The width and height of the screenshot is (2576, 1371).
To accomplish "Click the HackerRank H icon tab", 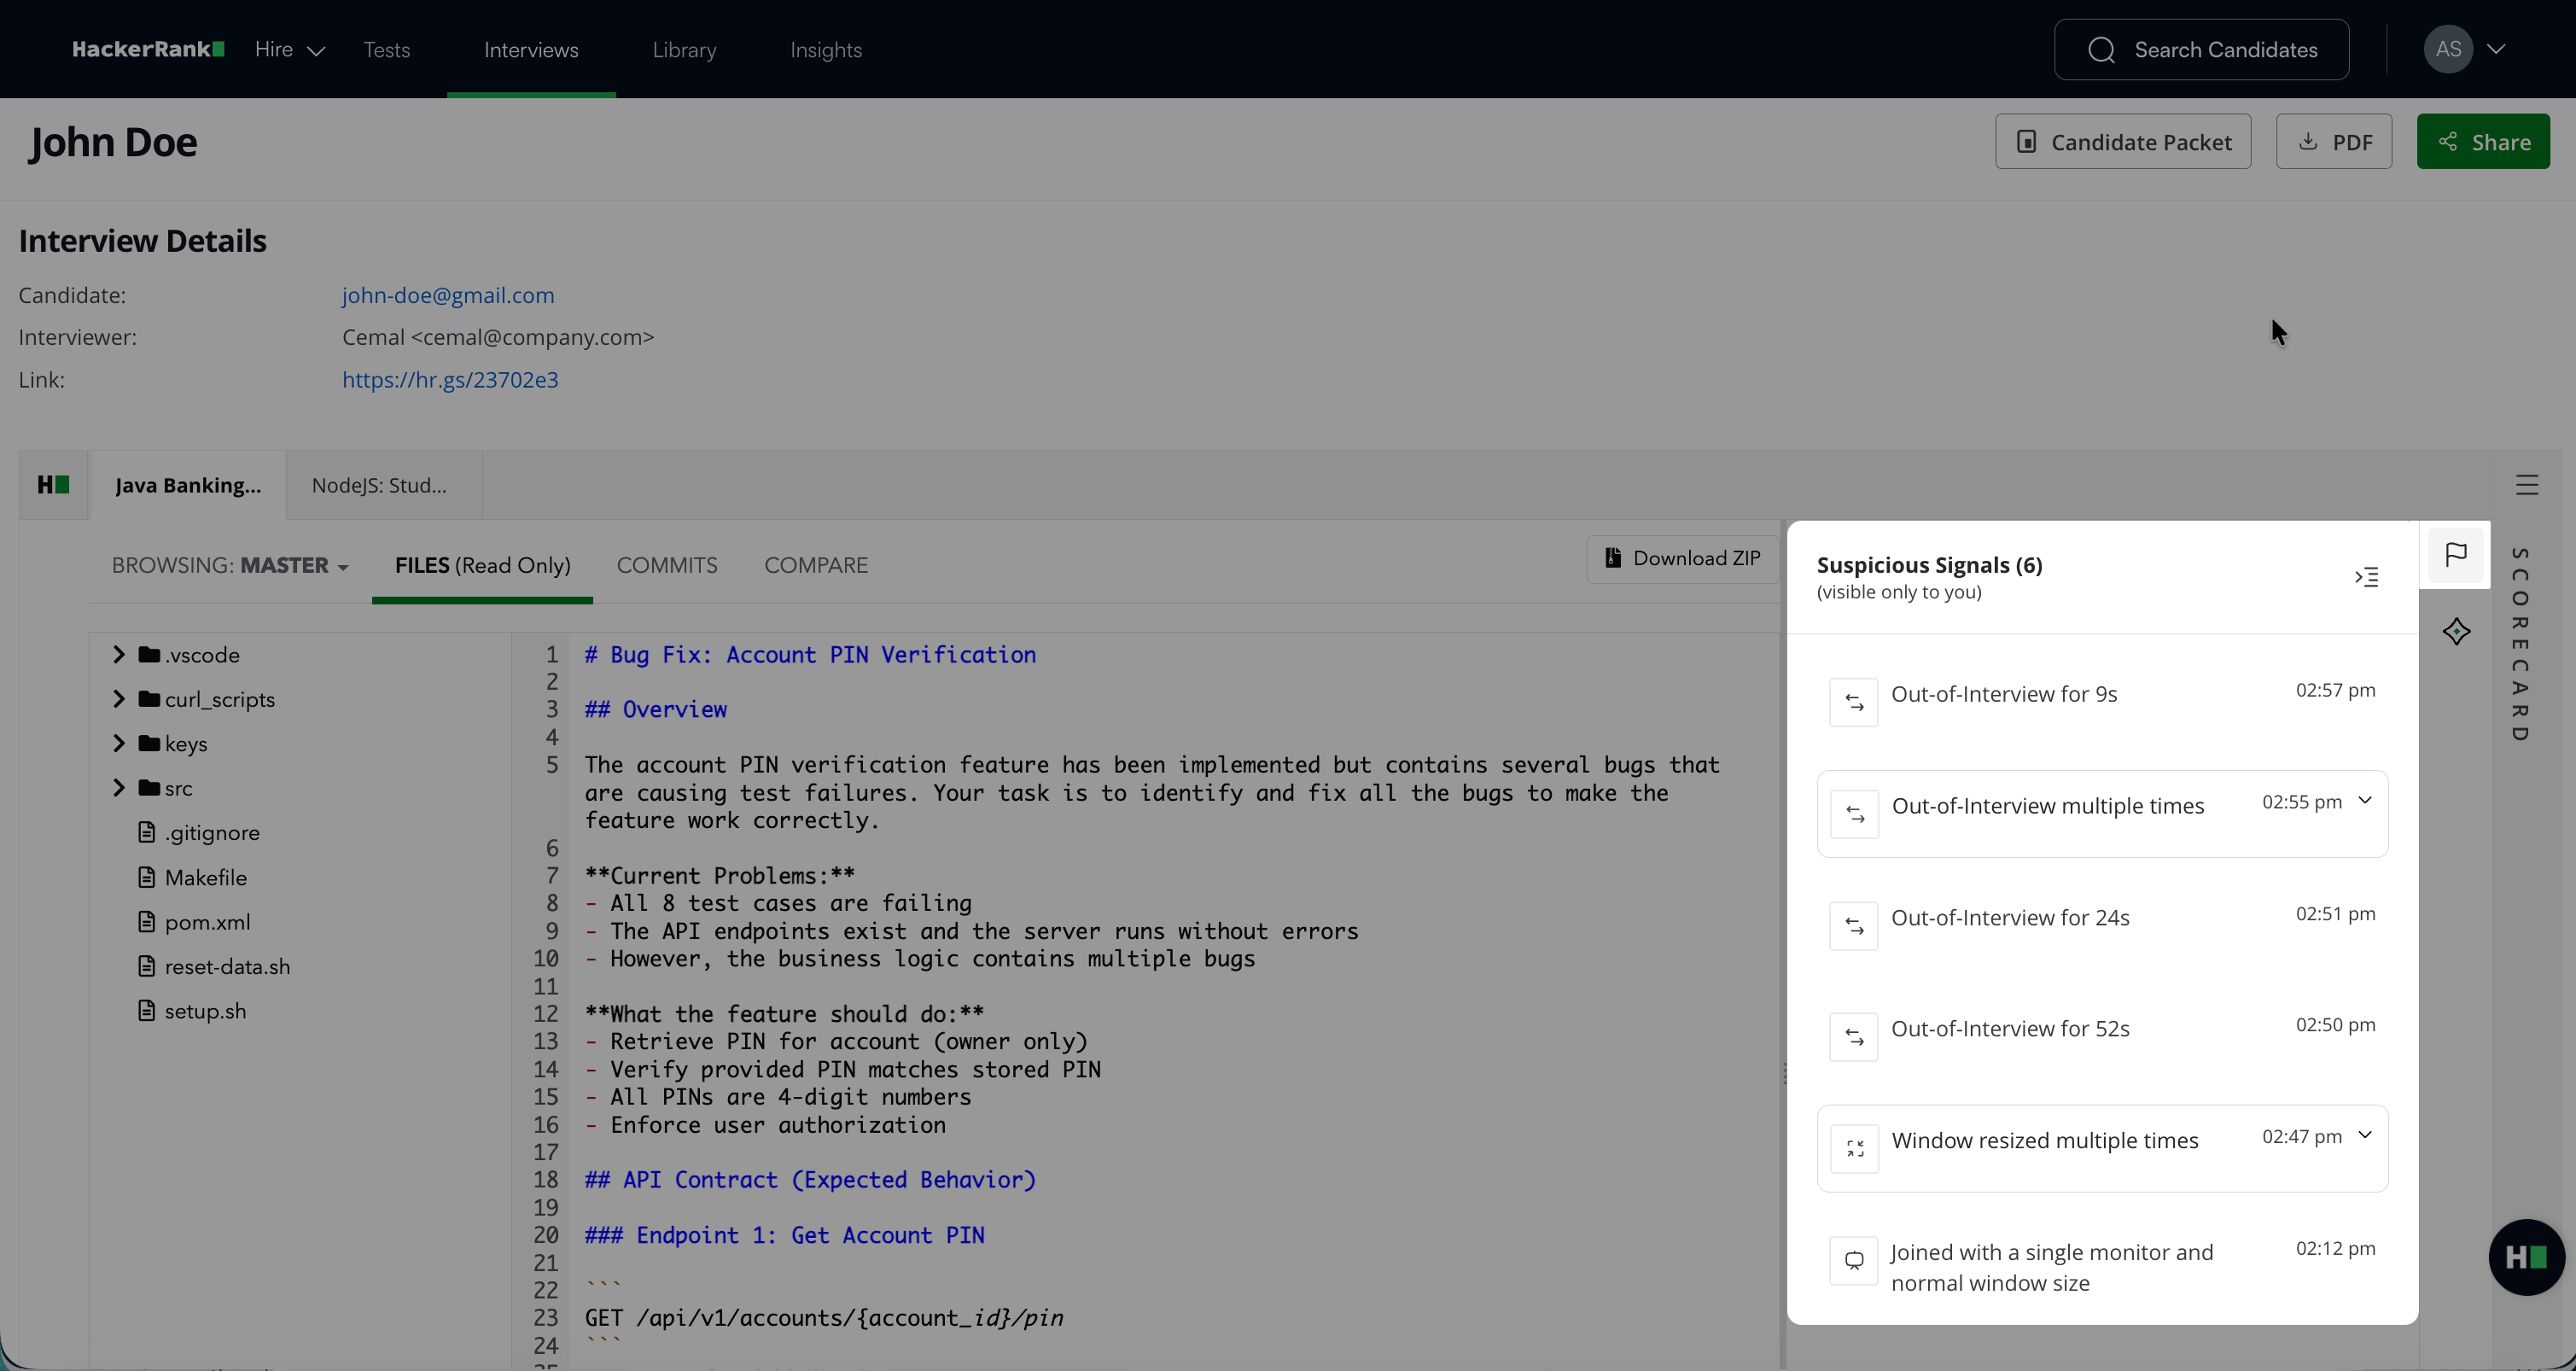I will click(54, 485).
